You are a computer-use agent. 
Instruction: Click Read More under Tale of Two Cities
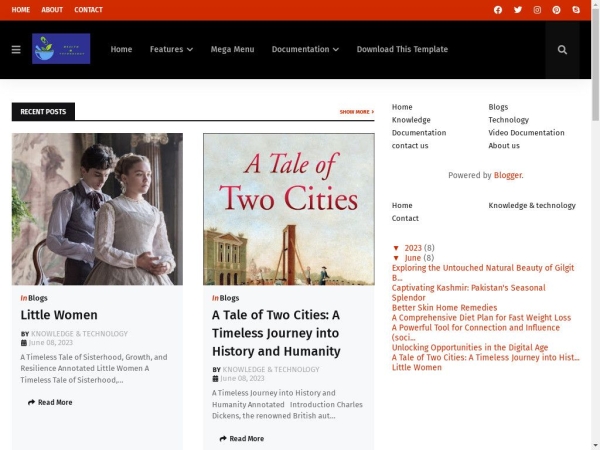pyautogui.click(x=242, y=439)
